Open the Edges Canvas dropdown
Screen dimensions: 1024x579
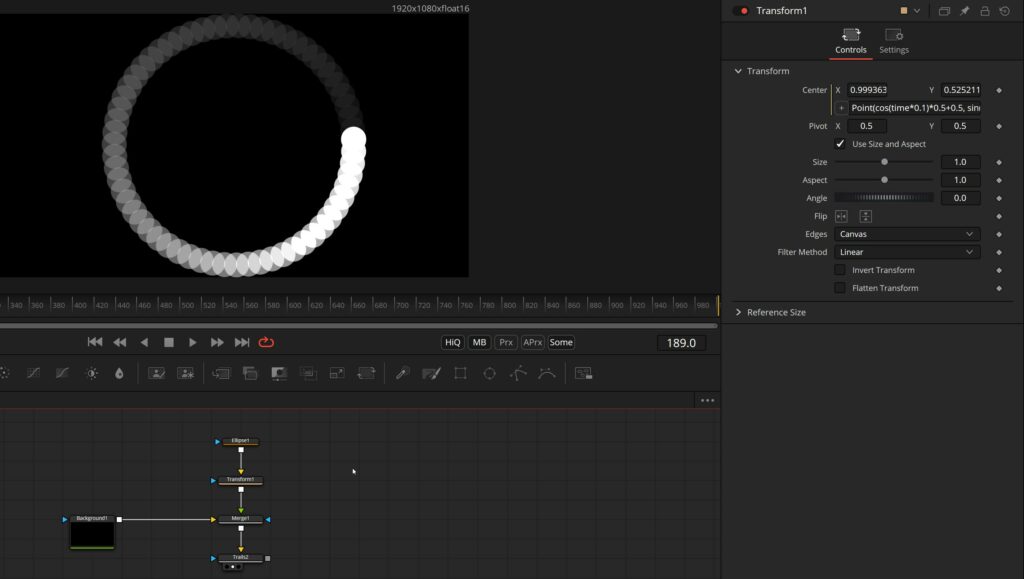pyautogui.click(x=906, y=234)
